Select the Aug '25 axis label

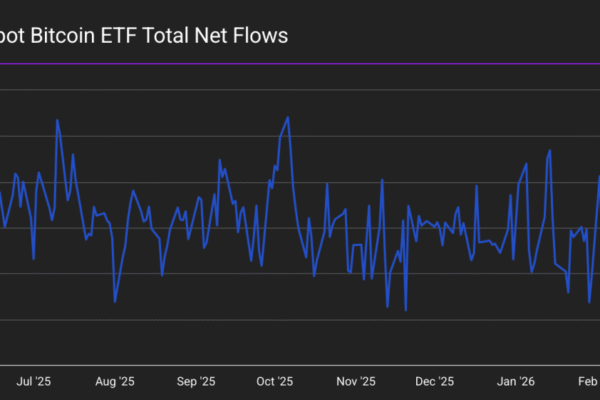[x=114, y=381]
